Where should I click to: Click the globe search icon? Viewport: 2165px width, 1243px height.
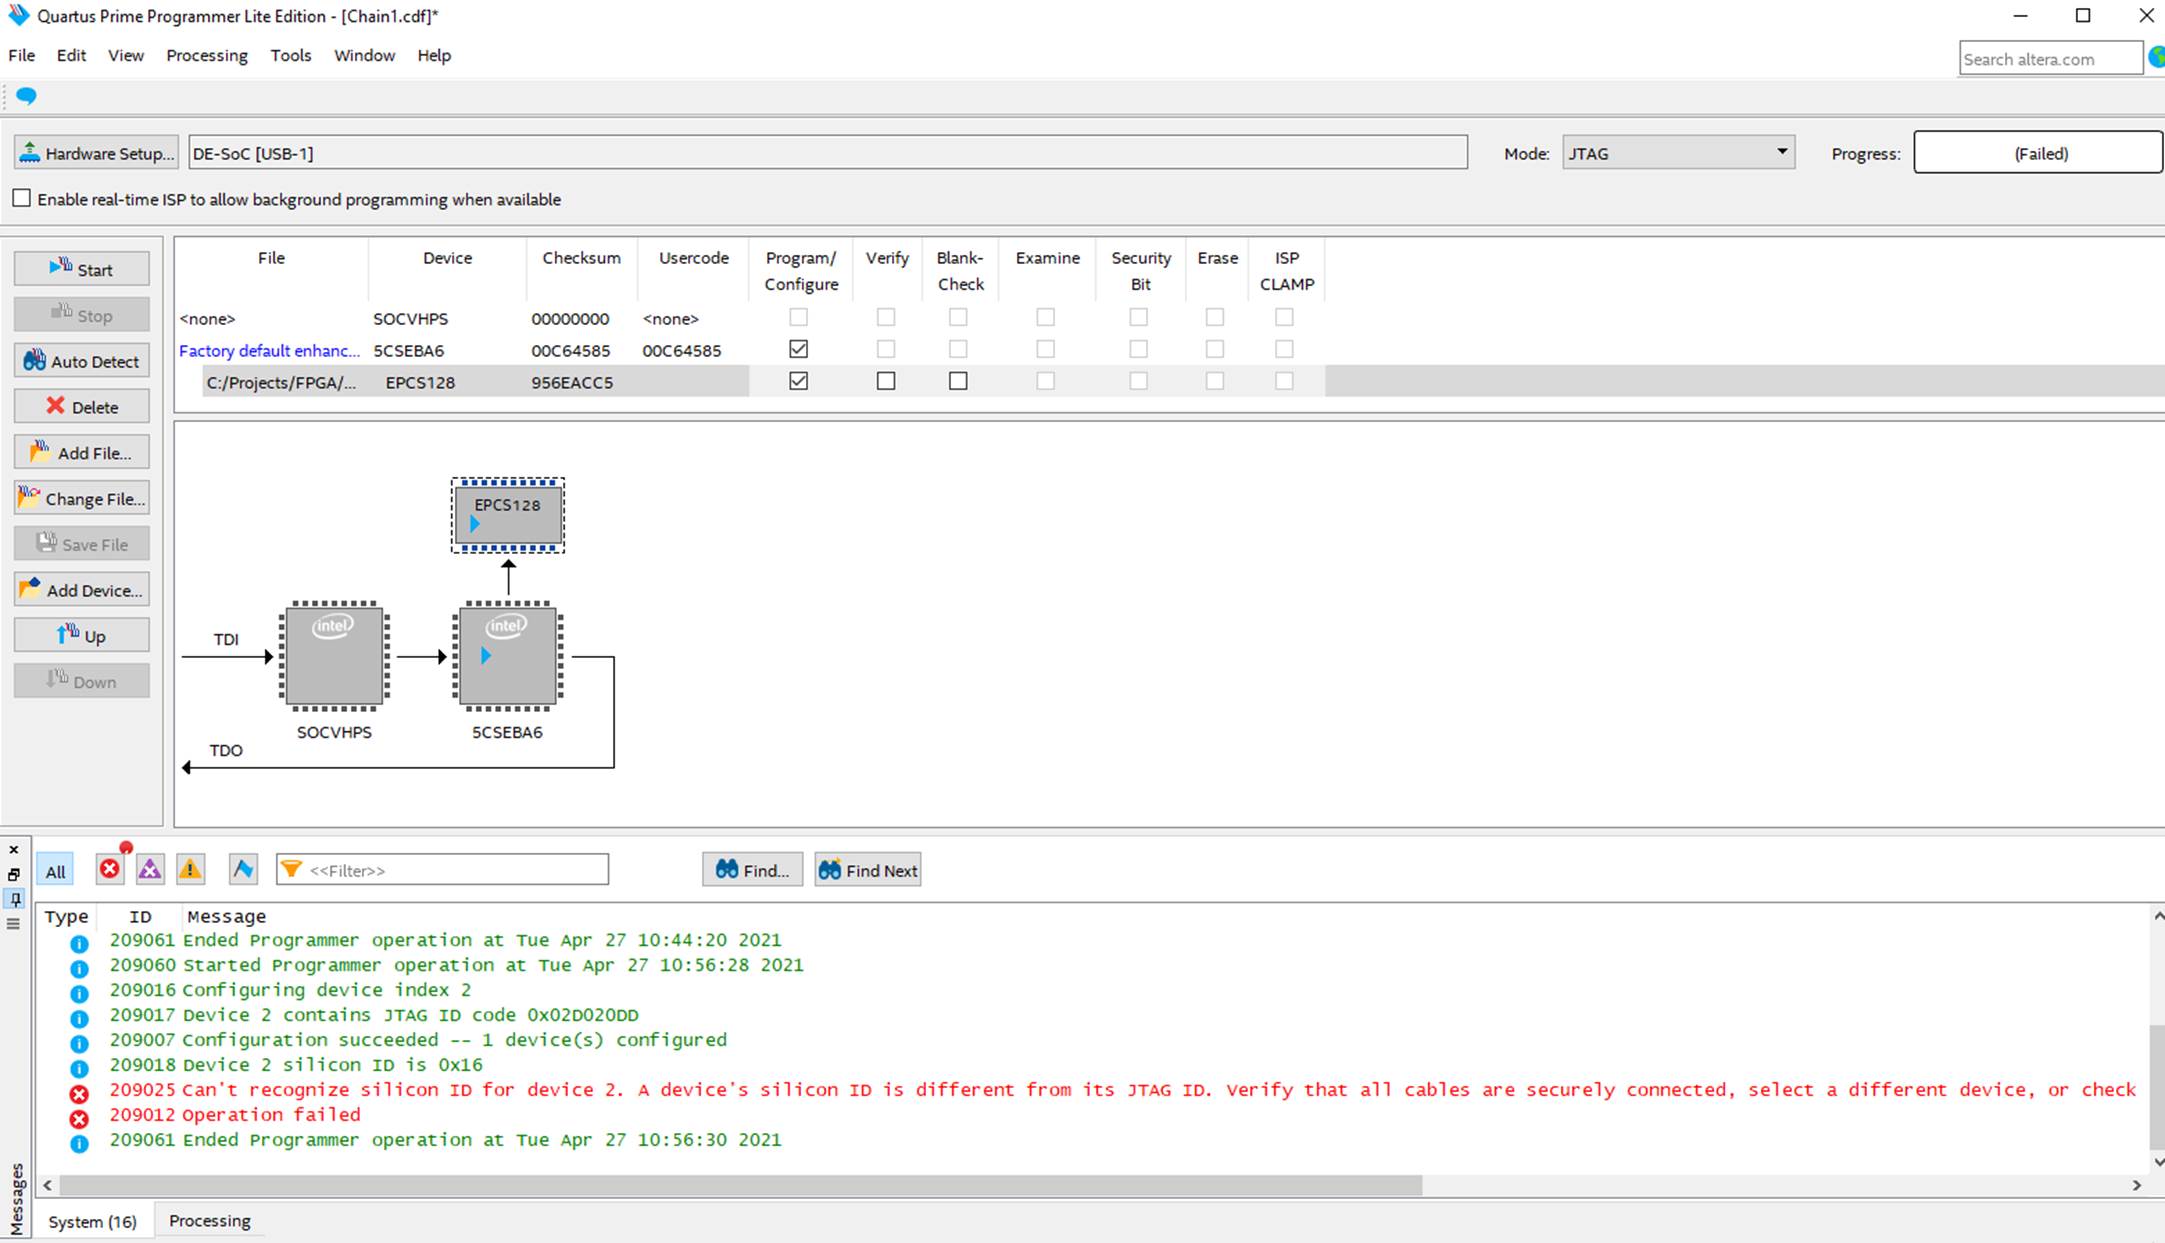point(2156,57)
